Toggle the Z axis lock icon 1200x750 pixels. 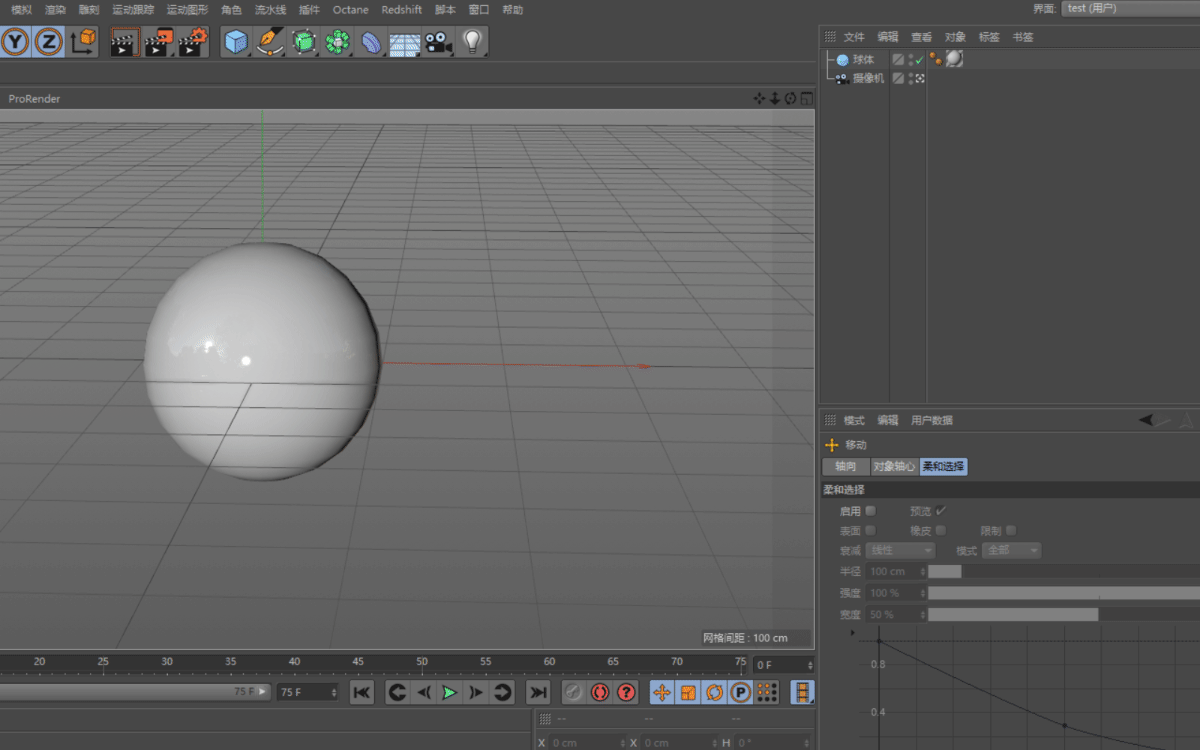[x=48, y=42]
